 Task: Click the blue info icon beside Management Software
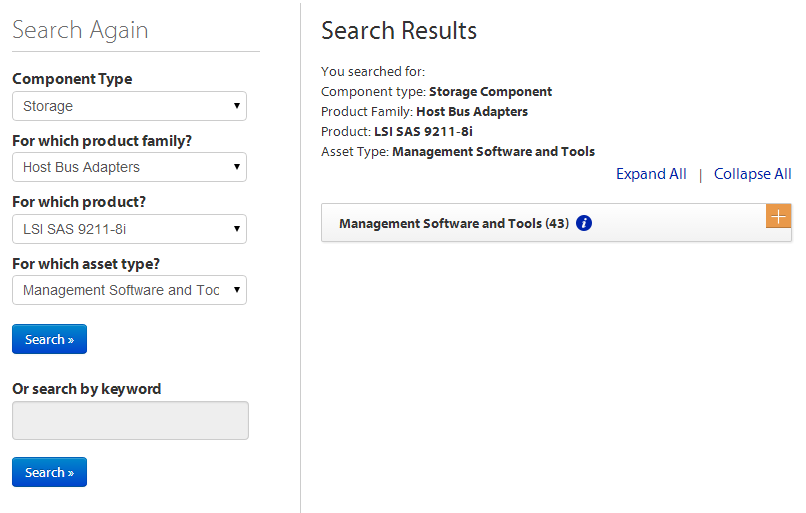click(x=584, y=223)
